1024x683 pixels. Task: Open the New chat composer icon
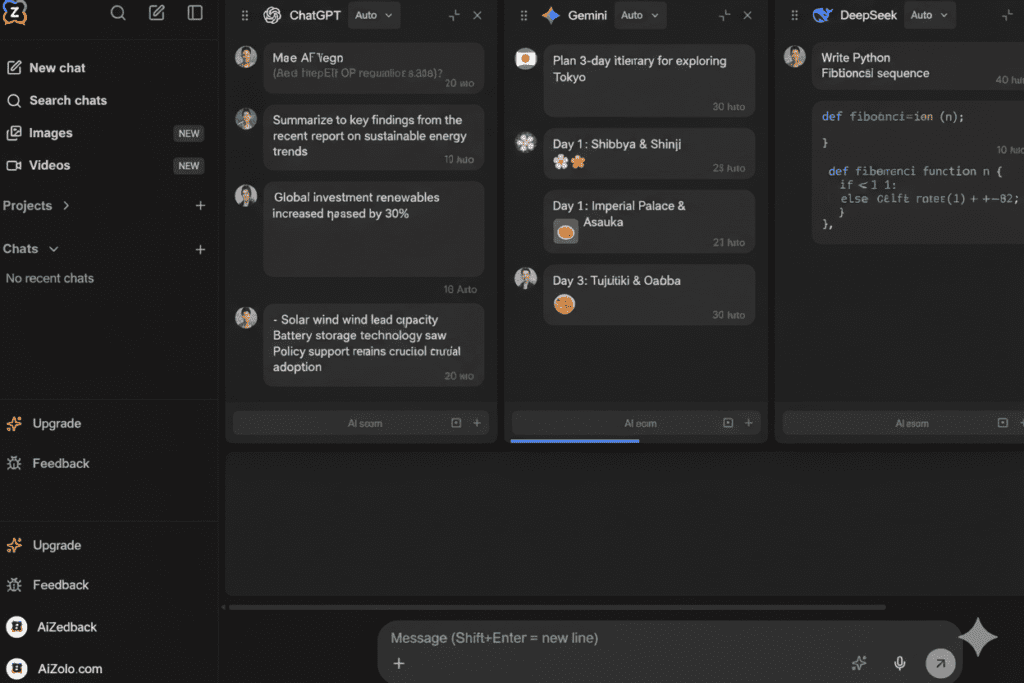pyautogui.click(x=155, y=14)
